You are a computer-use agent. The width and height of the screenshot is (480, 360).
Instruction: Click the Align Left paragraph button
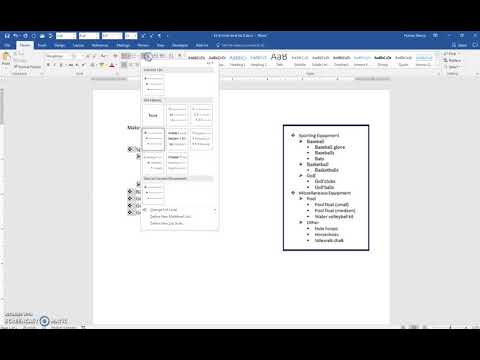pos(124,65)
